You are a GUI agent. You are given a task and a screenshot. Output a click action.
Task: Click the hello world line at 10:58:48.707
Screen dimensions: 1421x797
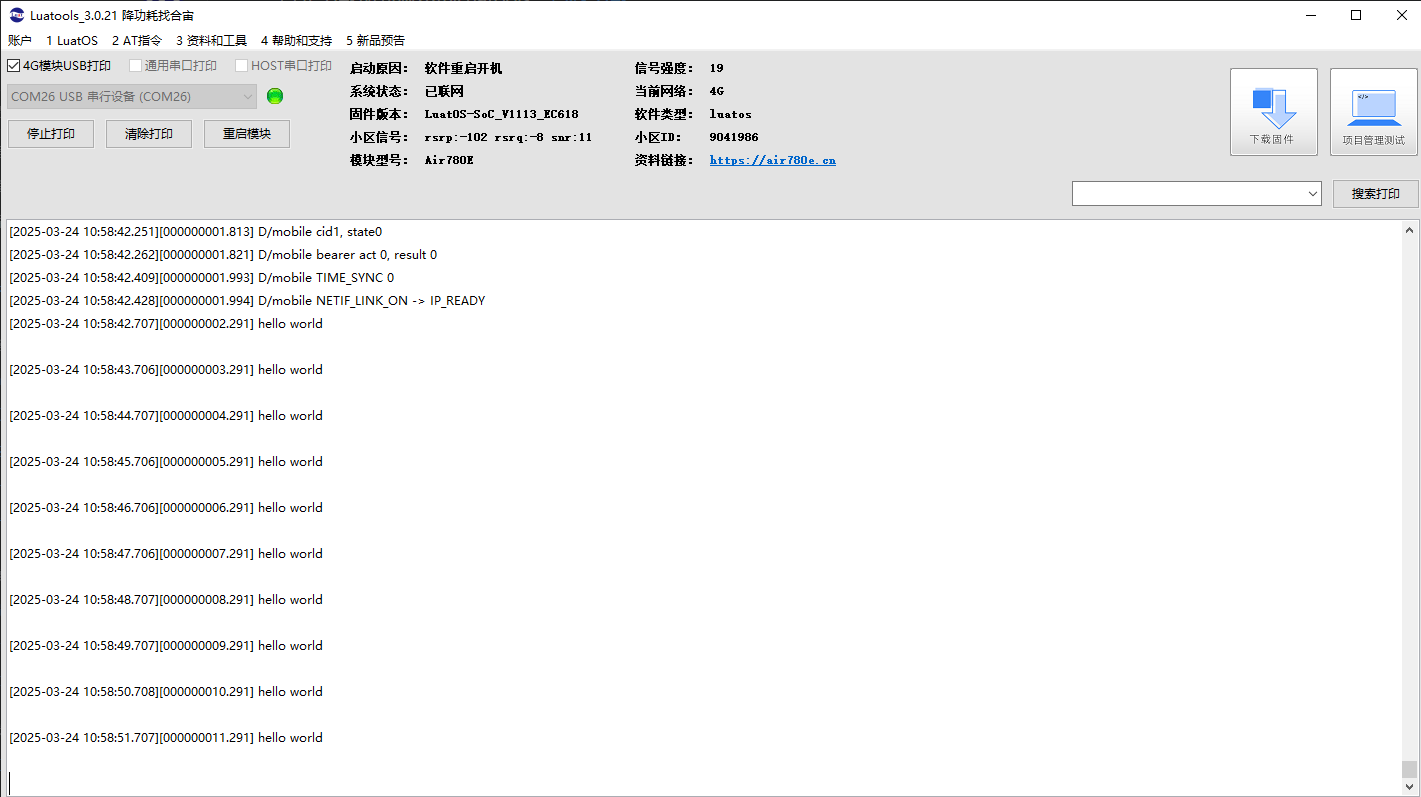click(166, 600)
